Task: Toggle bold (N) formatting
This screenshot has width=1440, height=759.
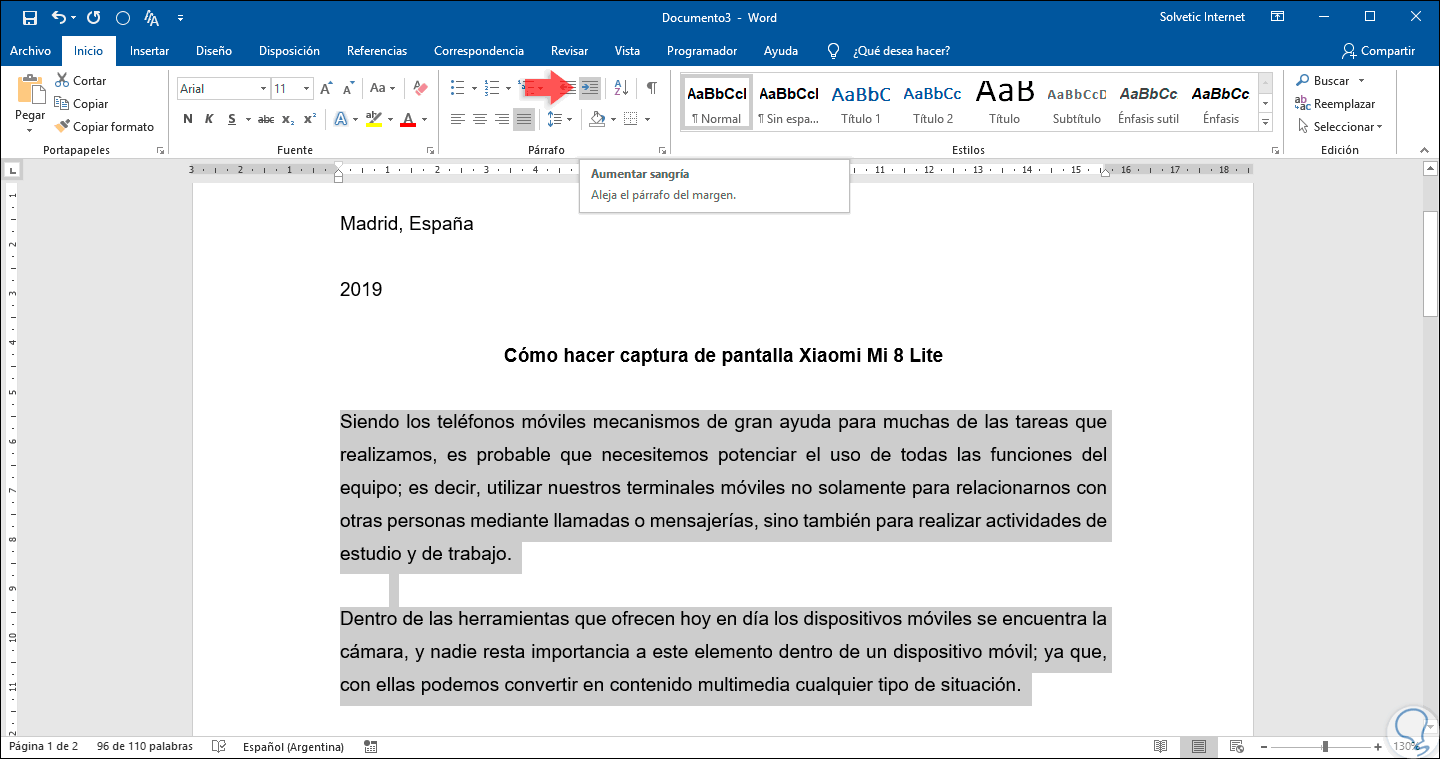Action: (x=188, y=120)
